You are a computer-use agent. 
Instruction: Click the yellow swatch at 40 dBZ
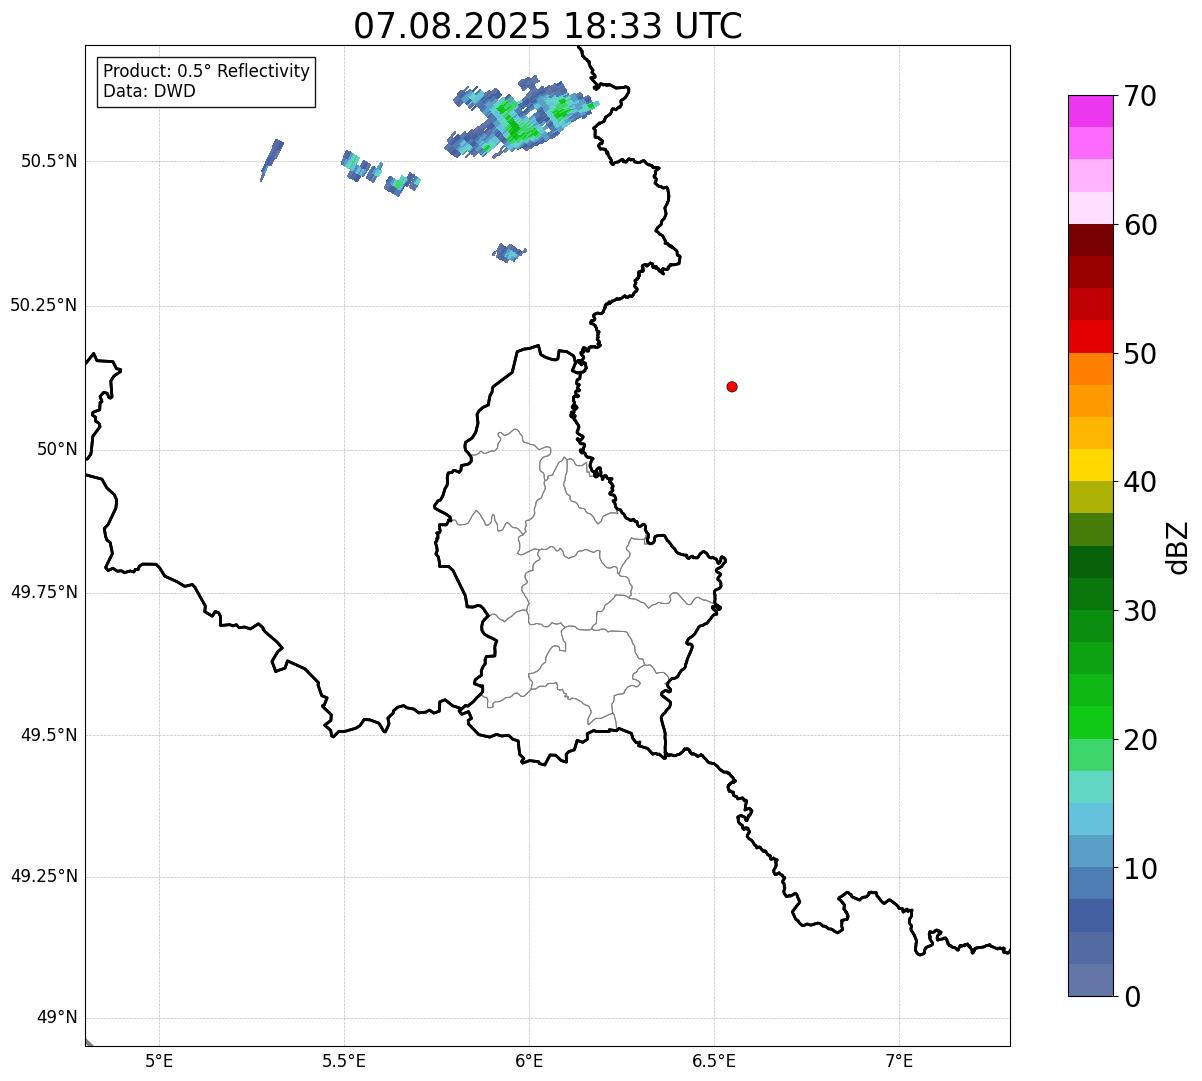pos(1090,465)
